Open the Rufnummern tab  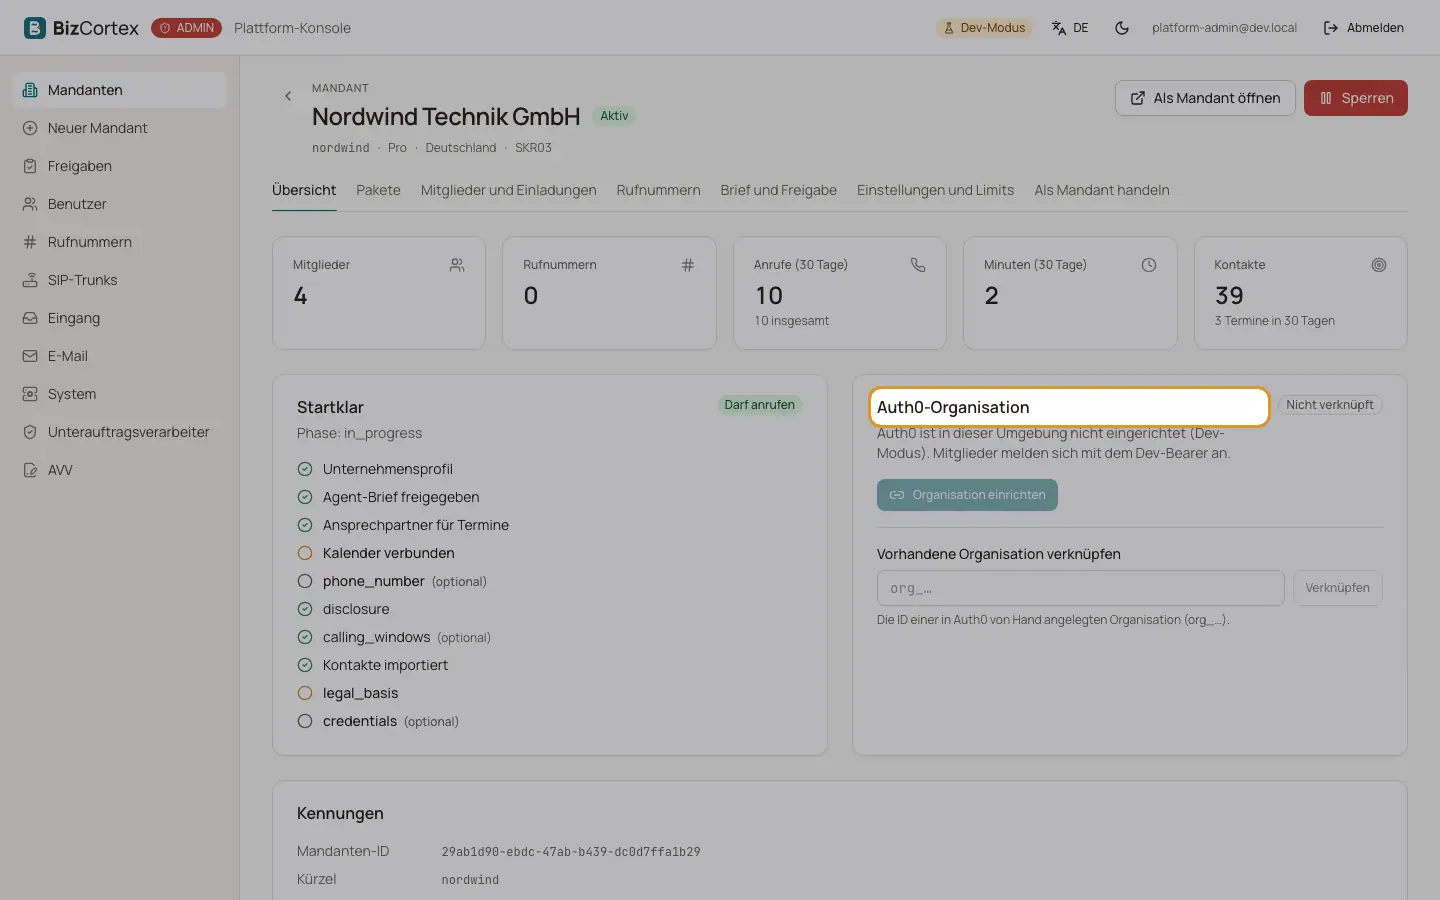(658, 190)
